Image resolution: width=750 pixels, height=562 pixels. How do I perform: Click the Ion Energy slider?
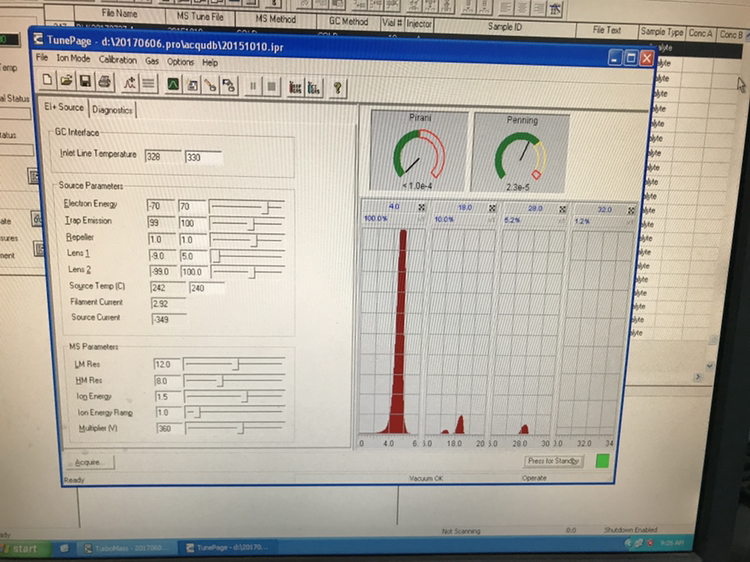pos(235,397)
